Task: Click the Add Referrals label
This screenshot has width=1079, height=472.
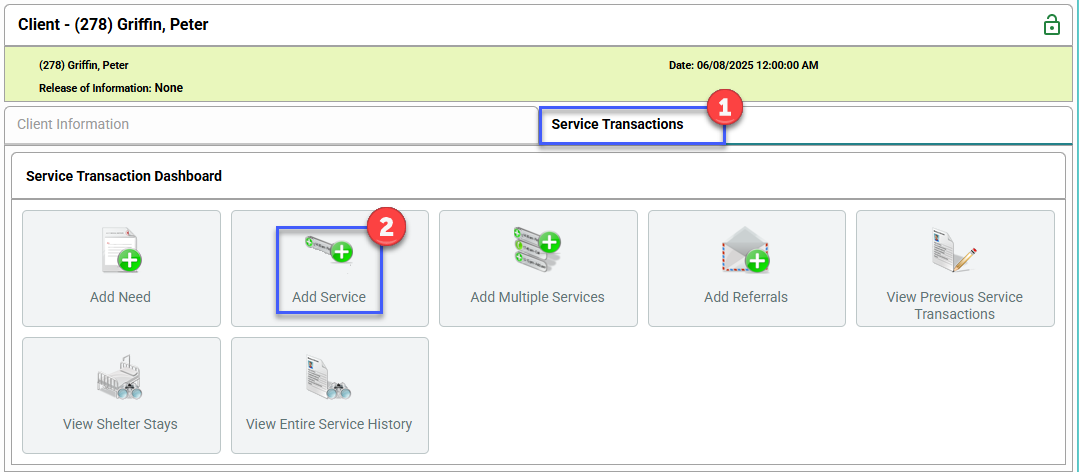Action: 746,298
